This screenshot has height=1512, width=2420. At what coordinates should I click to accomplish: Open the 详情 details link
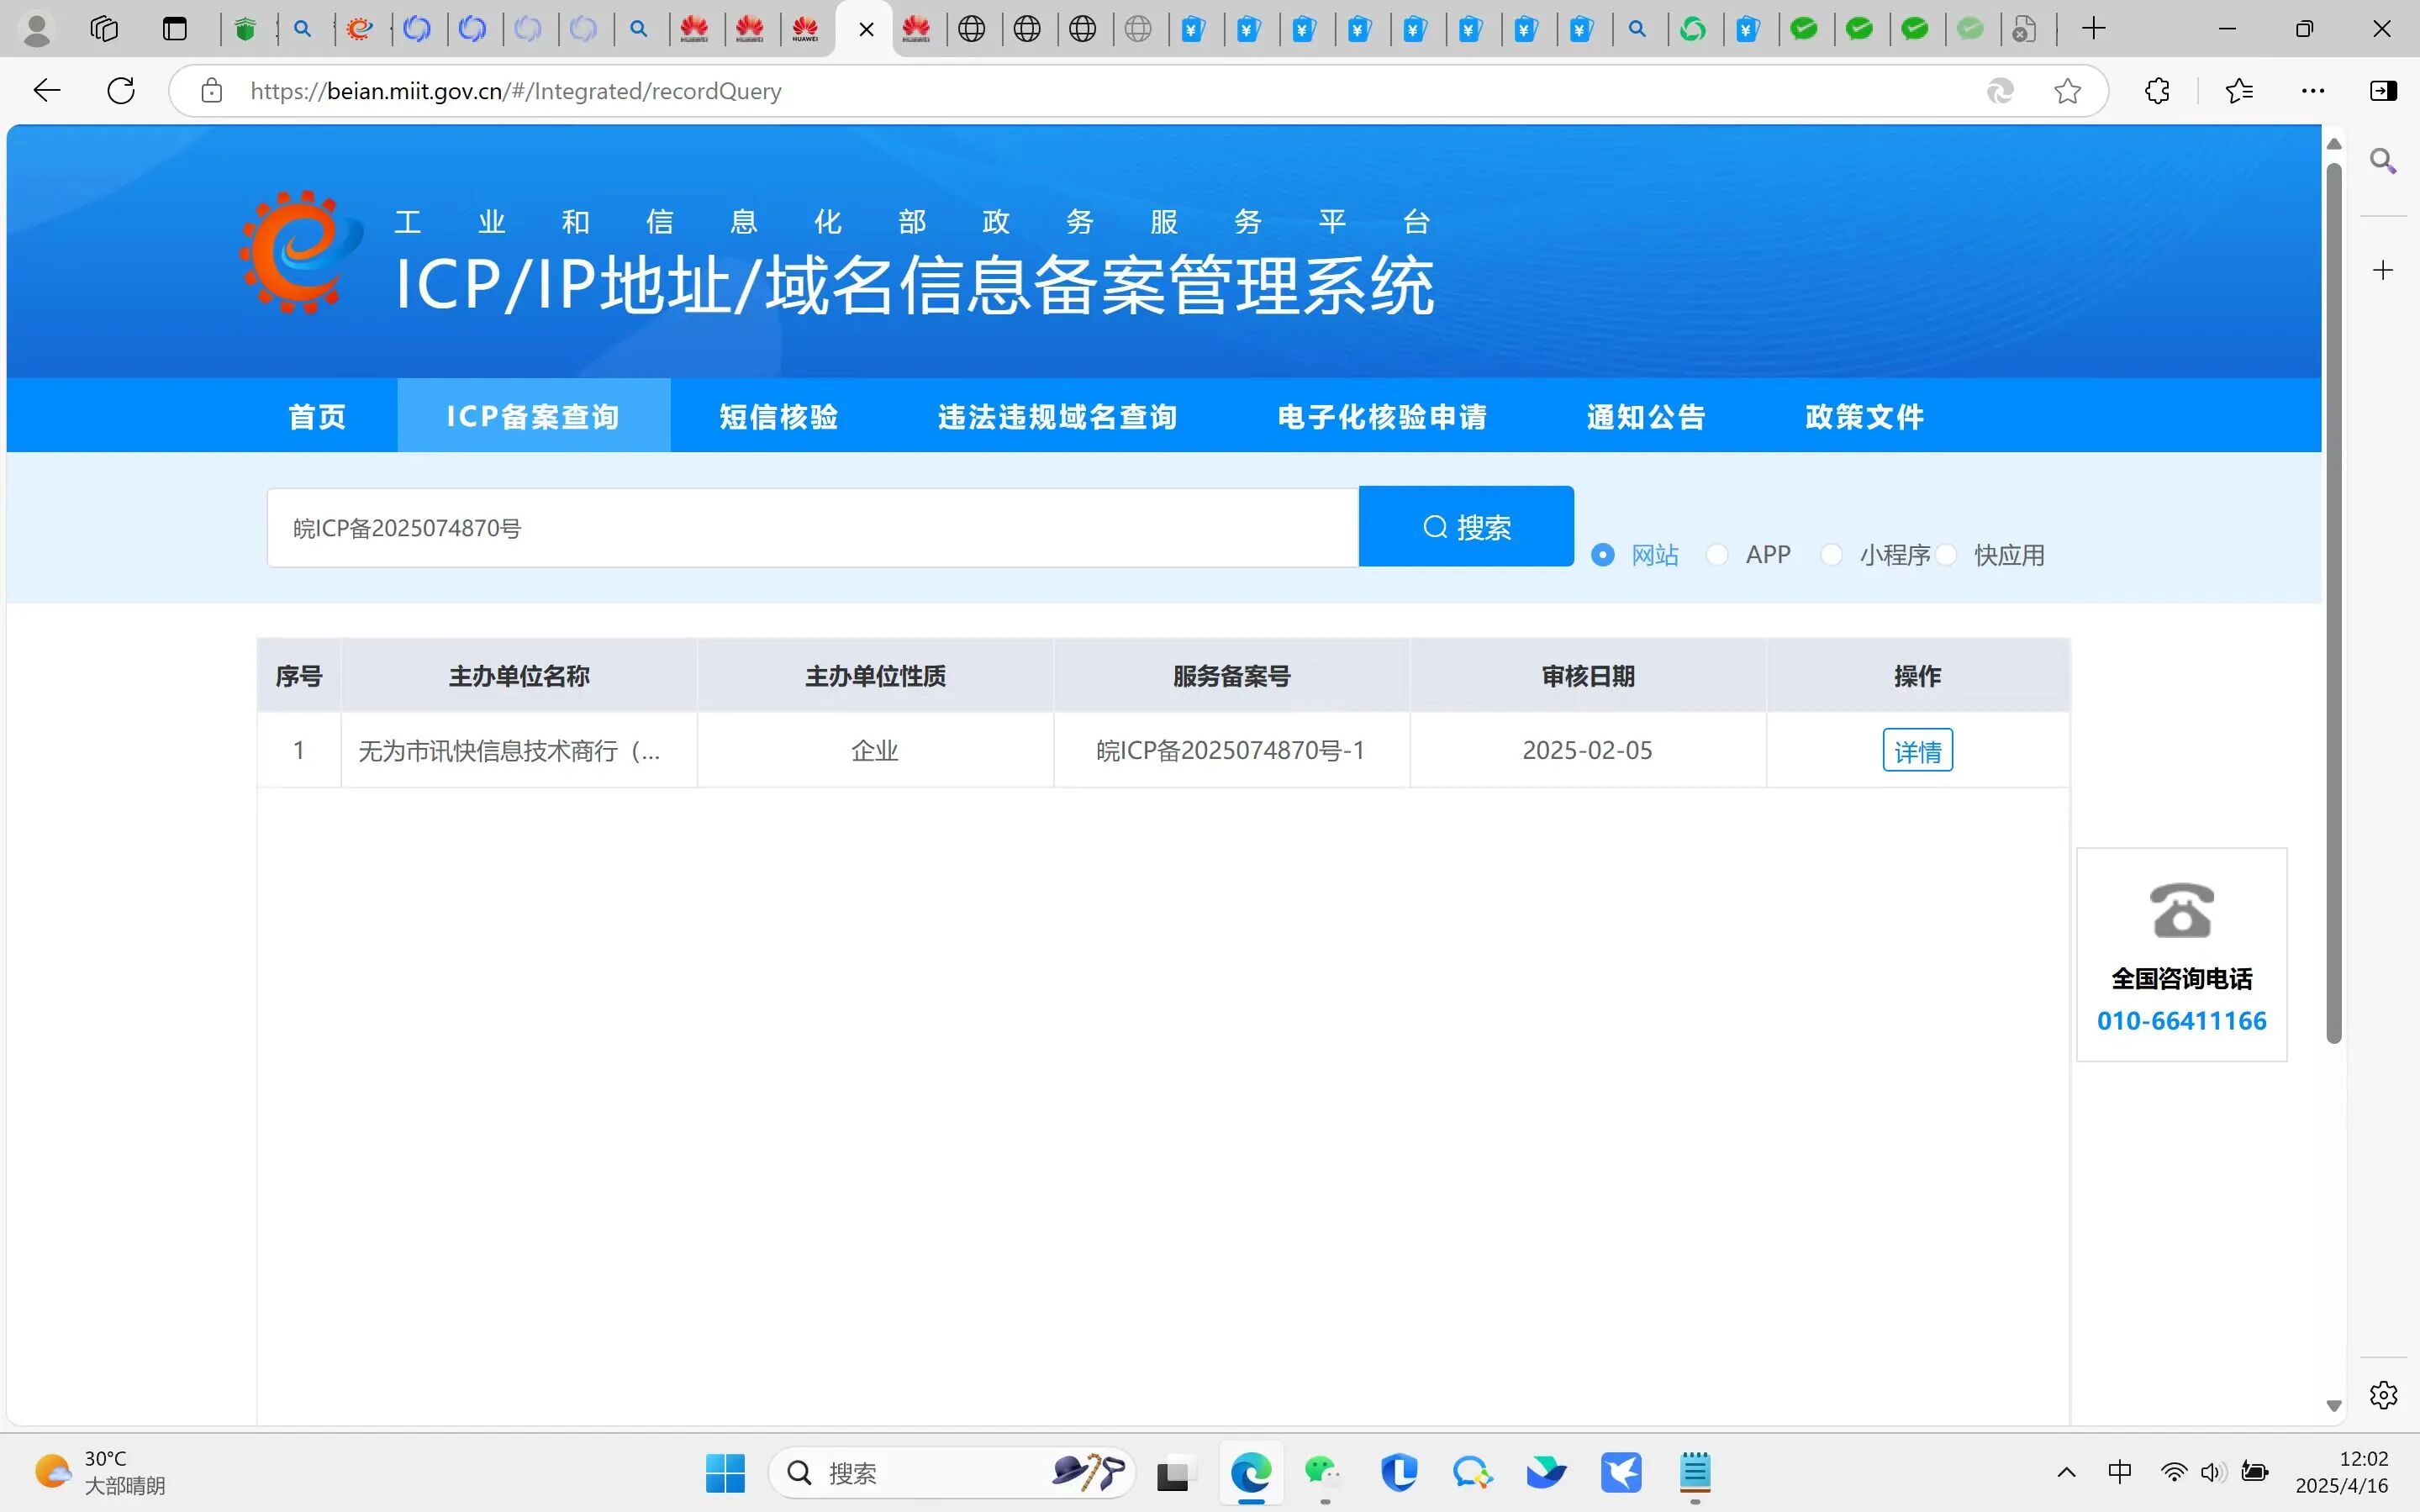(x=1917, y=751)
